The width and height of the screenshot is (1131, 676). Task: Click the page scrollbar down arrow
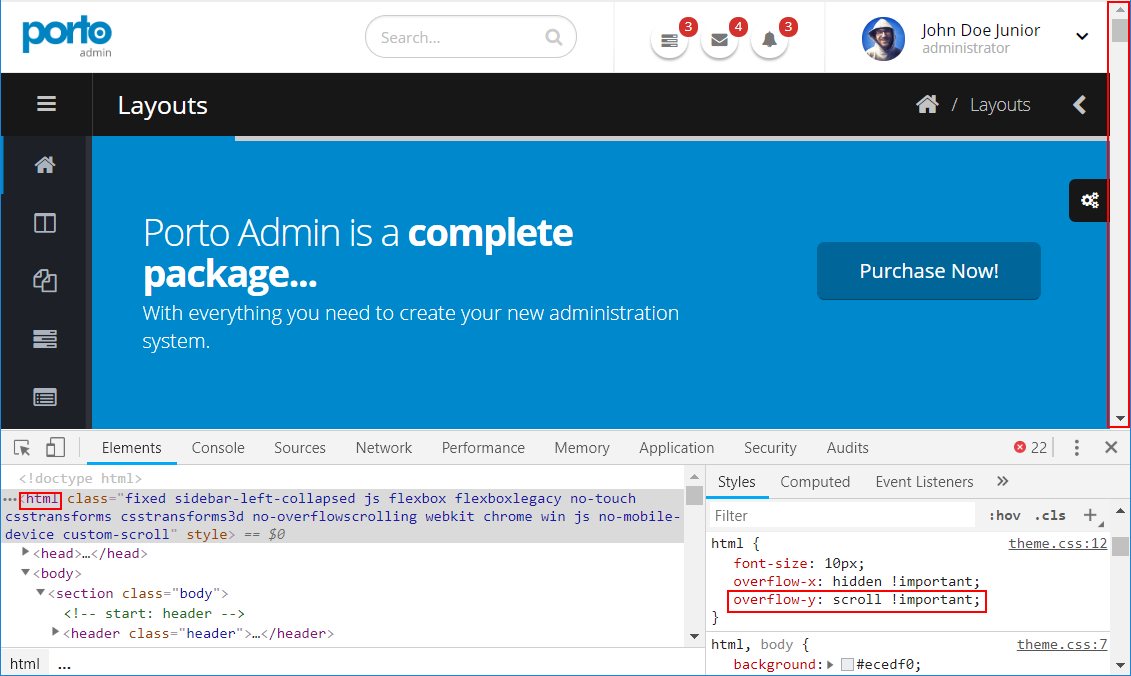click(1120, 418)
